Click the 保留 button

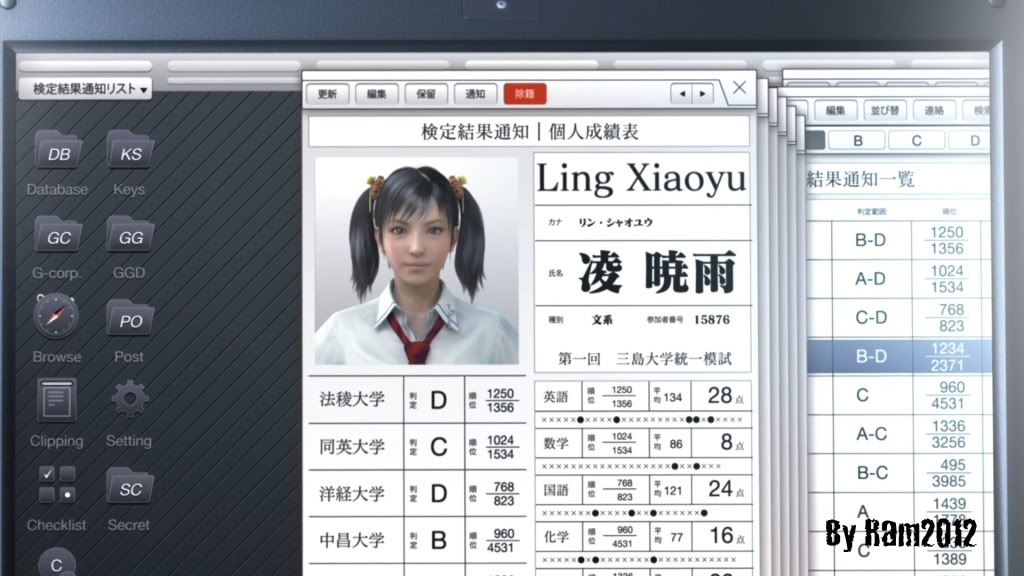(x=426, y=94)
